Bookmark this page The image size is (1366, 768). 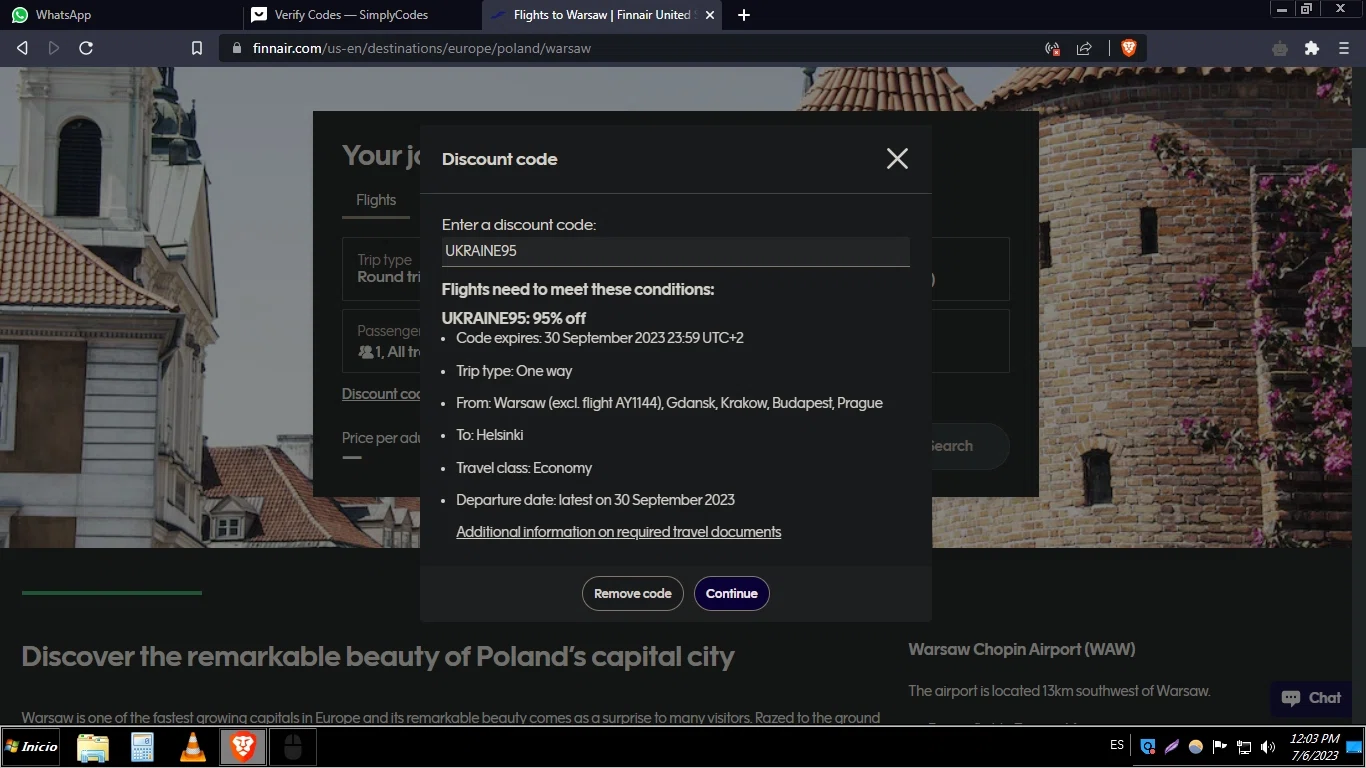pyautogui.click(x=197, y=48)
